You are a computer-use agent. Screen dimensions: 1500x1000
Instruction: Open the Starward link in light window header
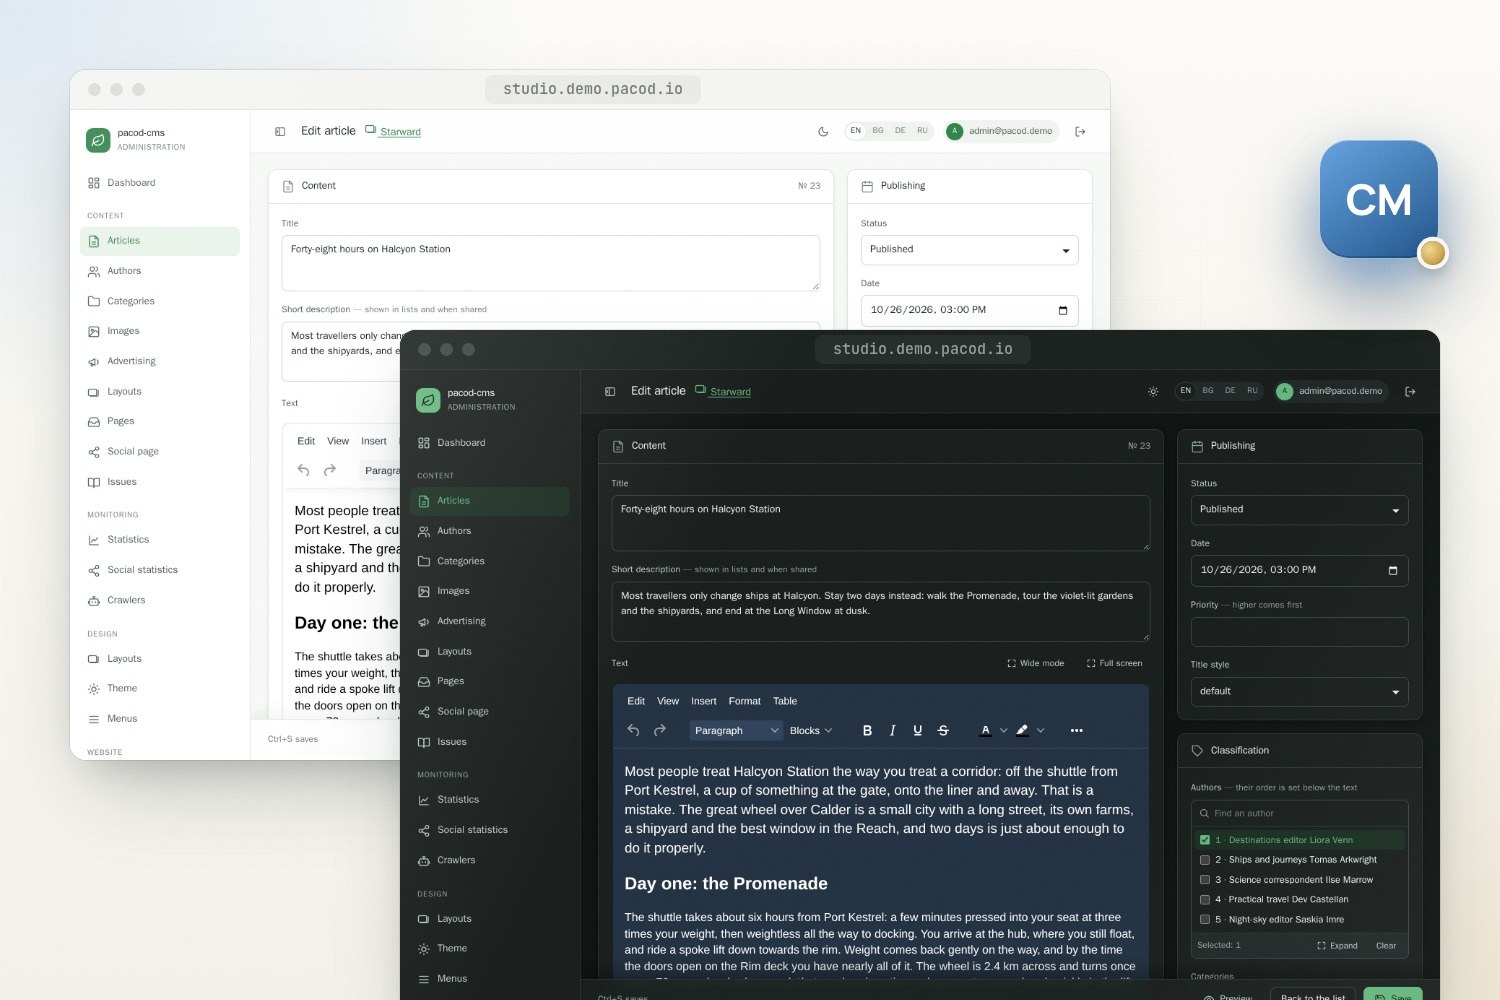(x=393, y=131)
